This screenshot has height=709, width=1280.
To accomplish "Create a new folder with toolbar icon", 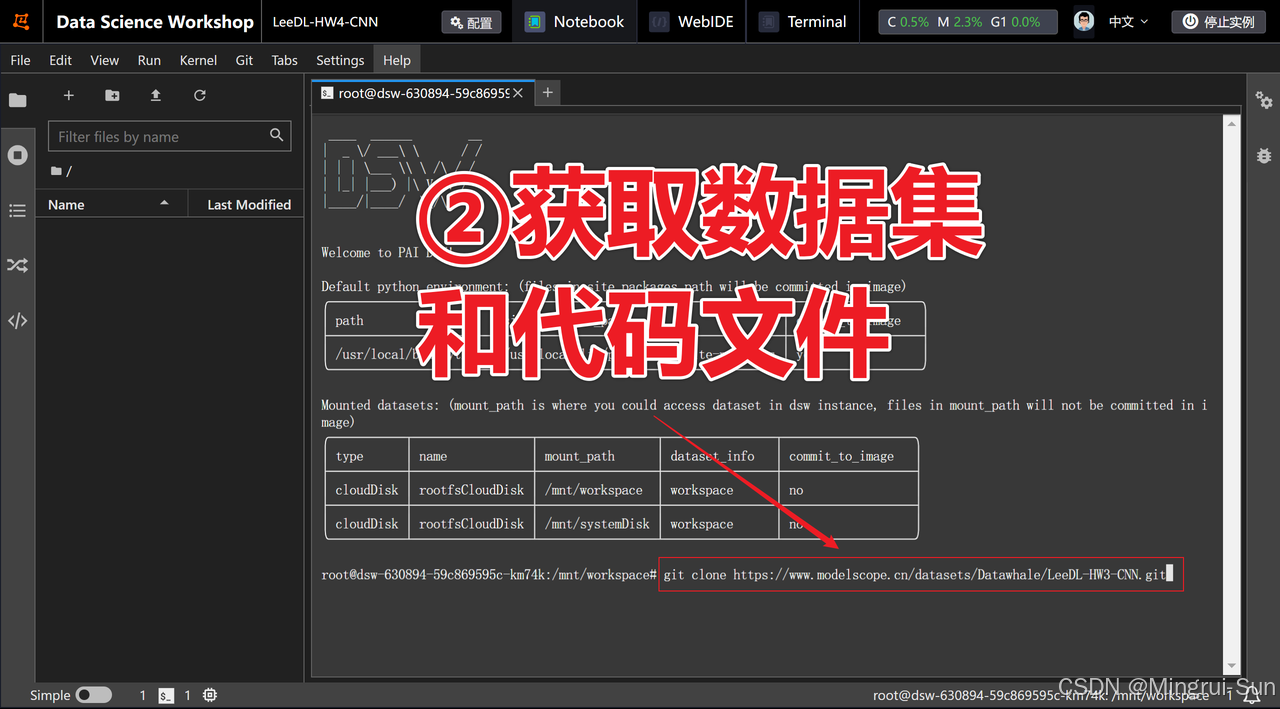I will [112, 95].
